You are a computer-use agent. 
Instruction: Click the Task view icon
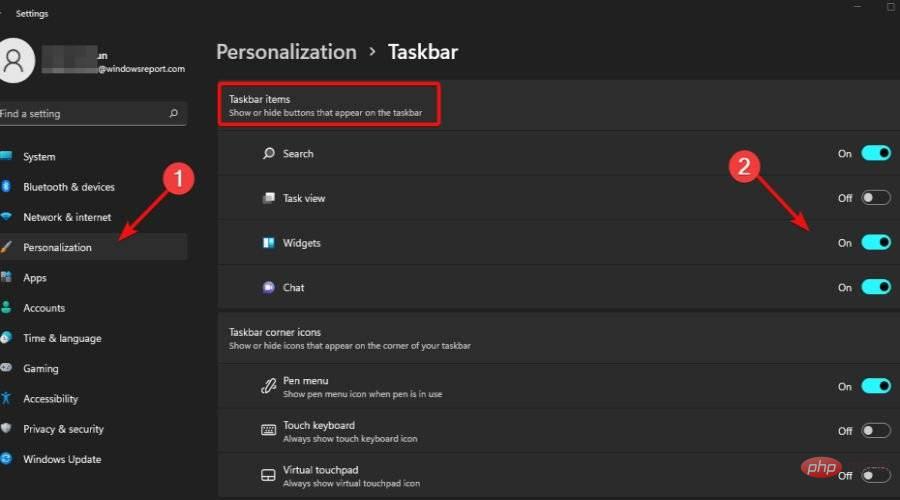[269, 198]
